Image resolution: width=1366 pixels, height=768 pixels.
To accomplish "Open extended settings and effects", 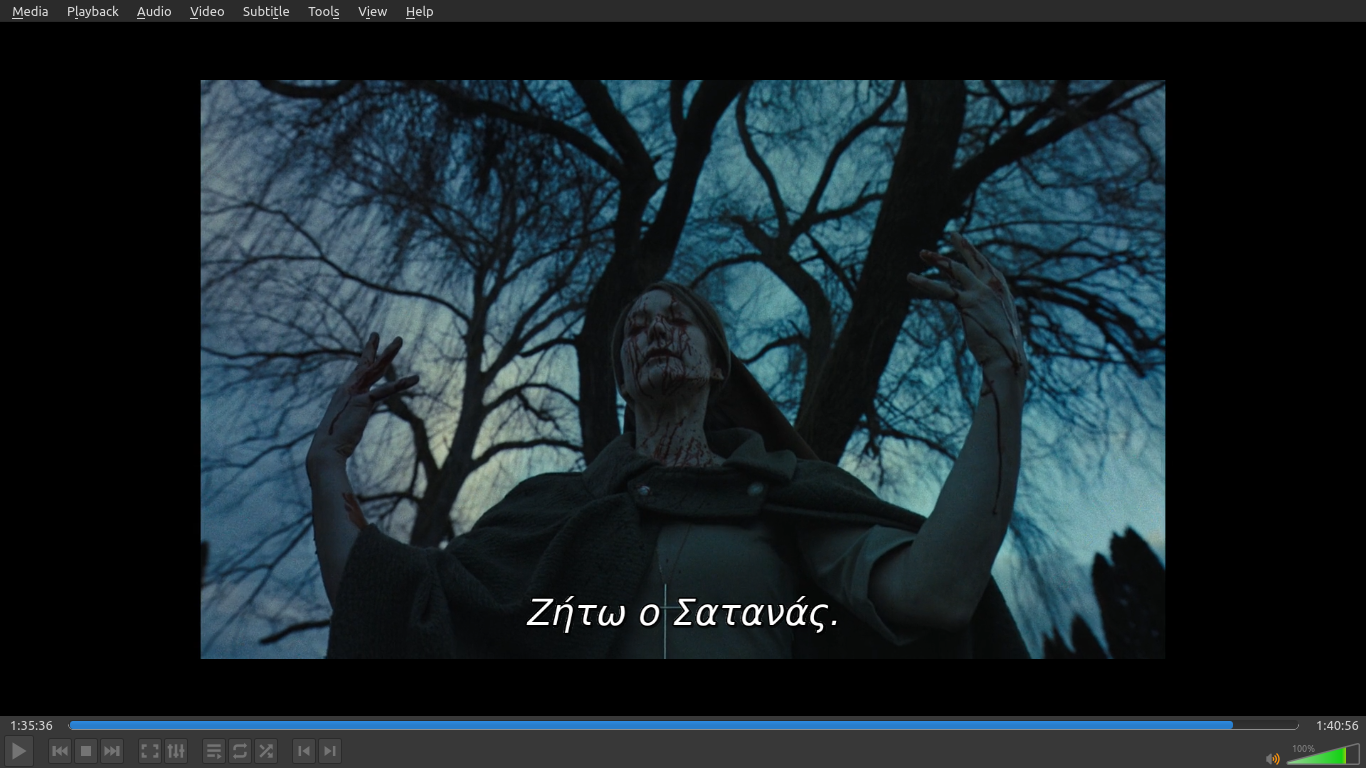I will point(176,751).
